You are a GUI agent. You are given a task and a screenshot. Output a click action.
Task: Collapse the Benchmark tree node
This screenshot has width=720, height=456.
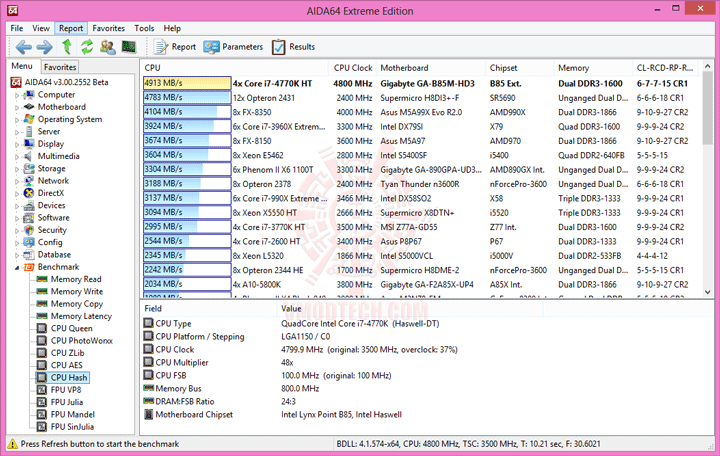click(17, 267)
